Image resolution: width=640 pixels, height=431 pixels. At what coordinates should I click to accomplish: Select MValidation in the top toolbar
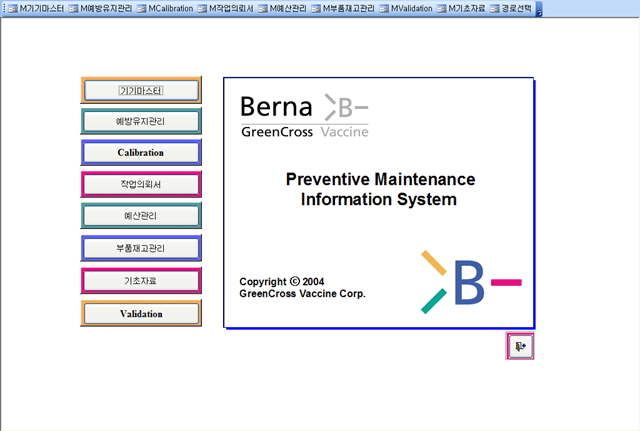click(406, 9)
